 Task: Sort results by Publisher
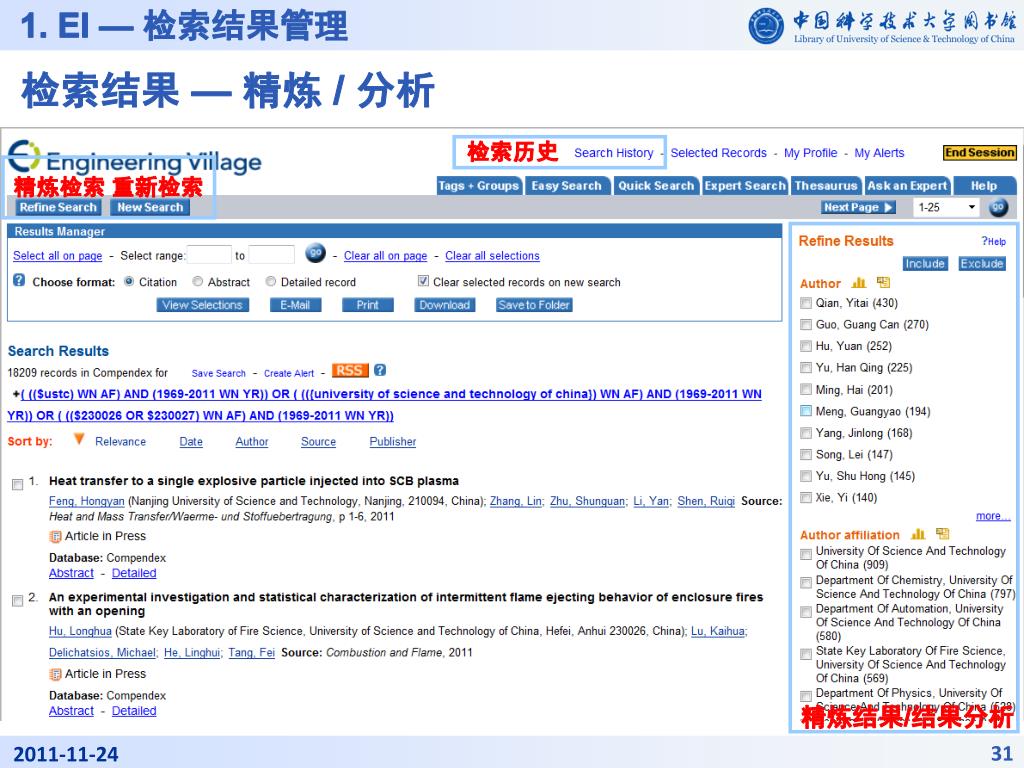click(x=392, y=442)
